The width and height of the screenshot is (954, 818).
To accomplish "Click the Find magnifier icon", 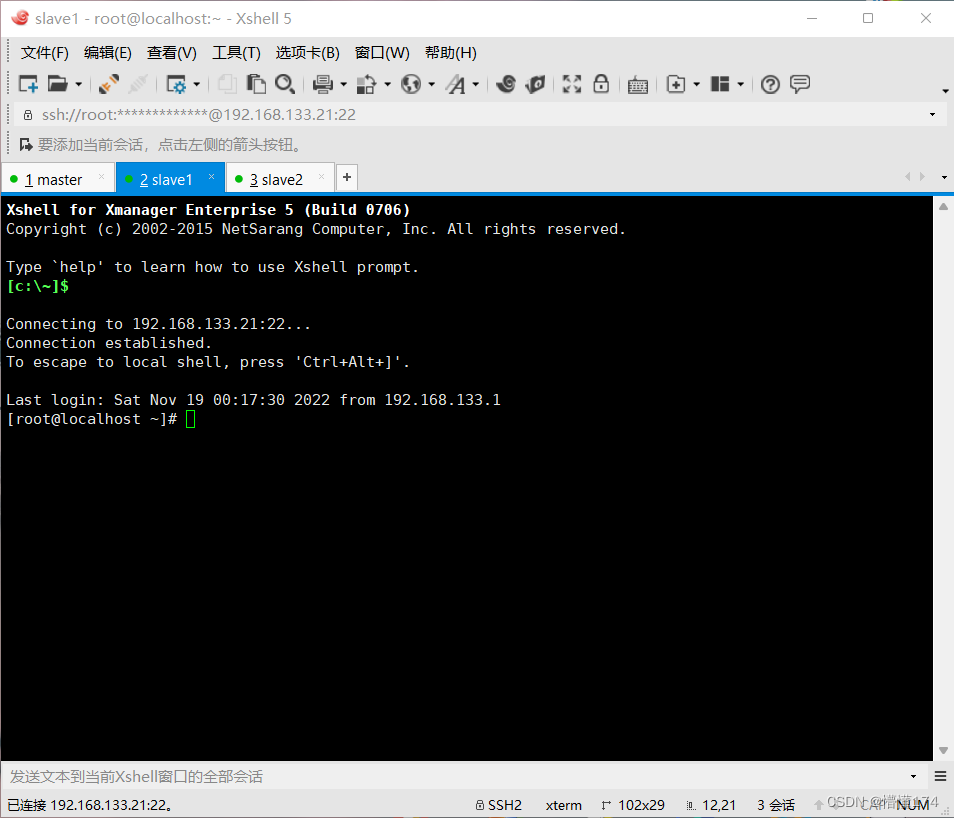I will click(285, 84).
